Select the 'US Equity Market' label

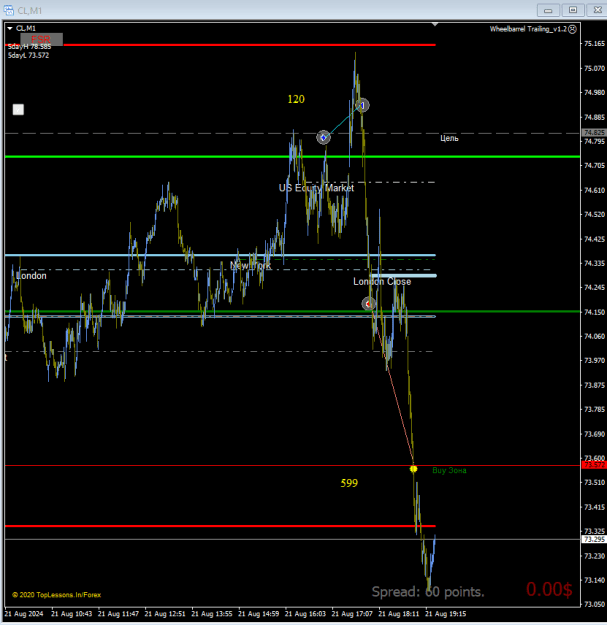coord(316,188)
